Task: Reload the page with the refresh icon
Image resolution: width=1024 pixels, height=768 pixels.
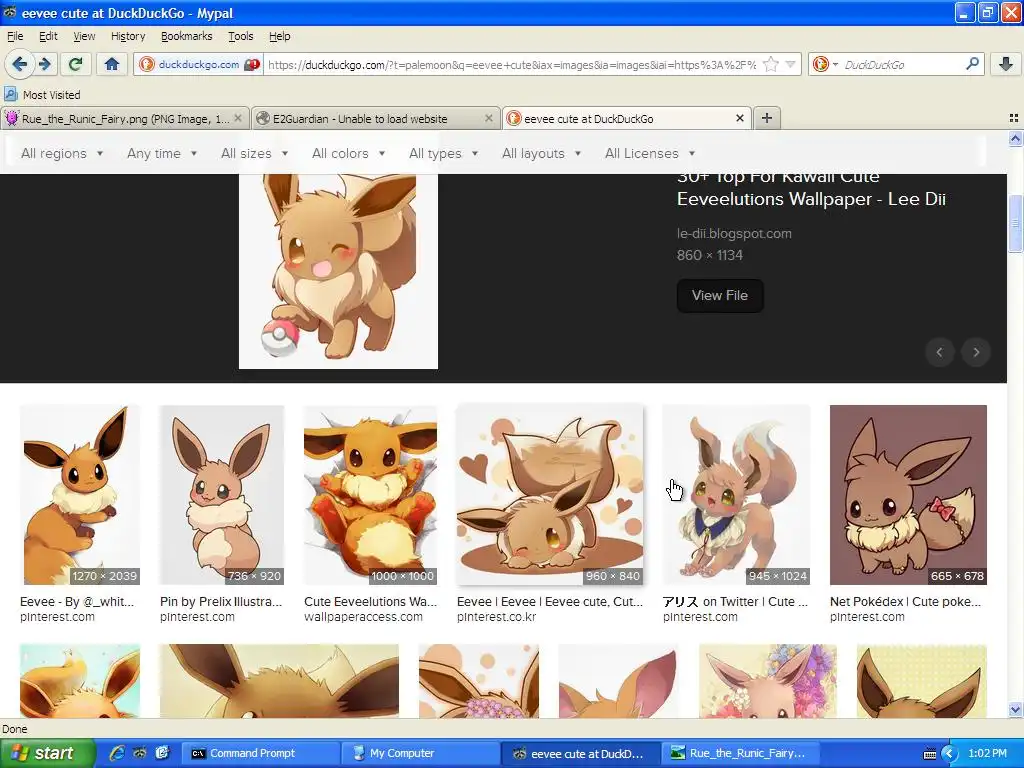Action: click(76, 64)
